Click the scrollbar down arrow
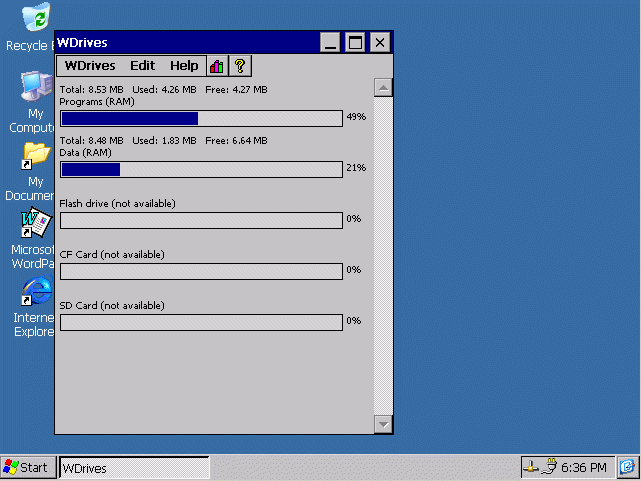This screenshot has height=481, width=641. [x=383, y=424]
